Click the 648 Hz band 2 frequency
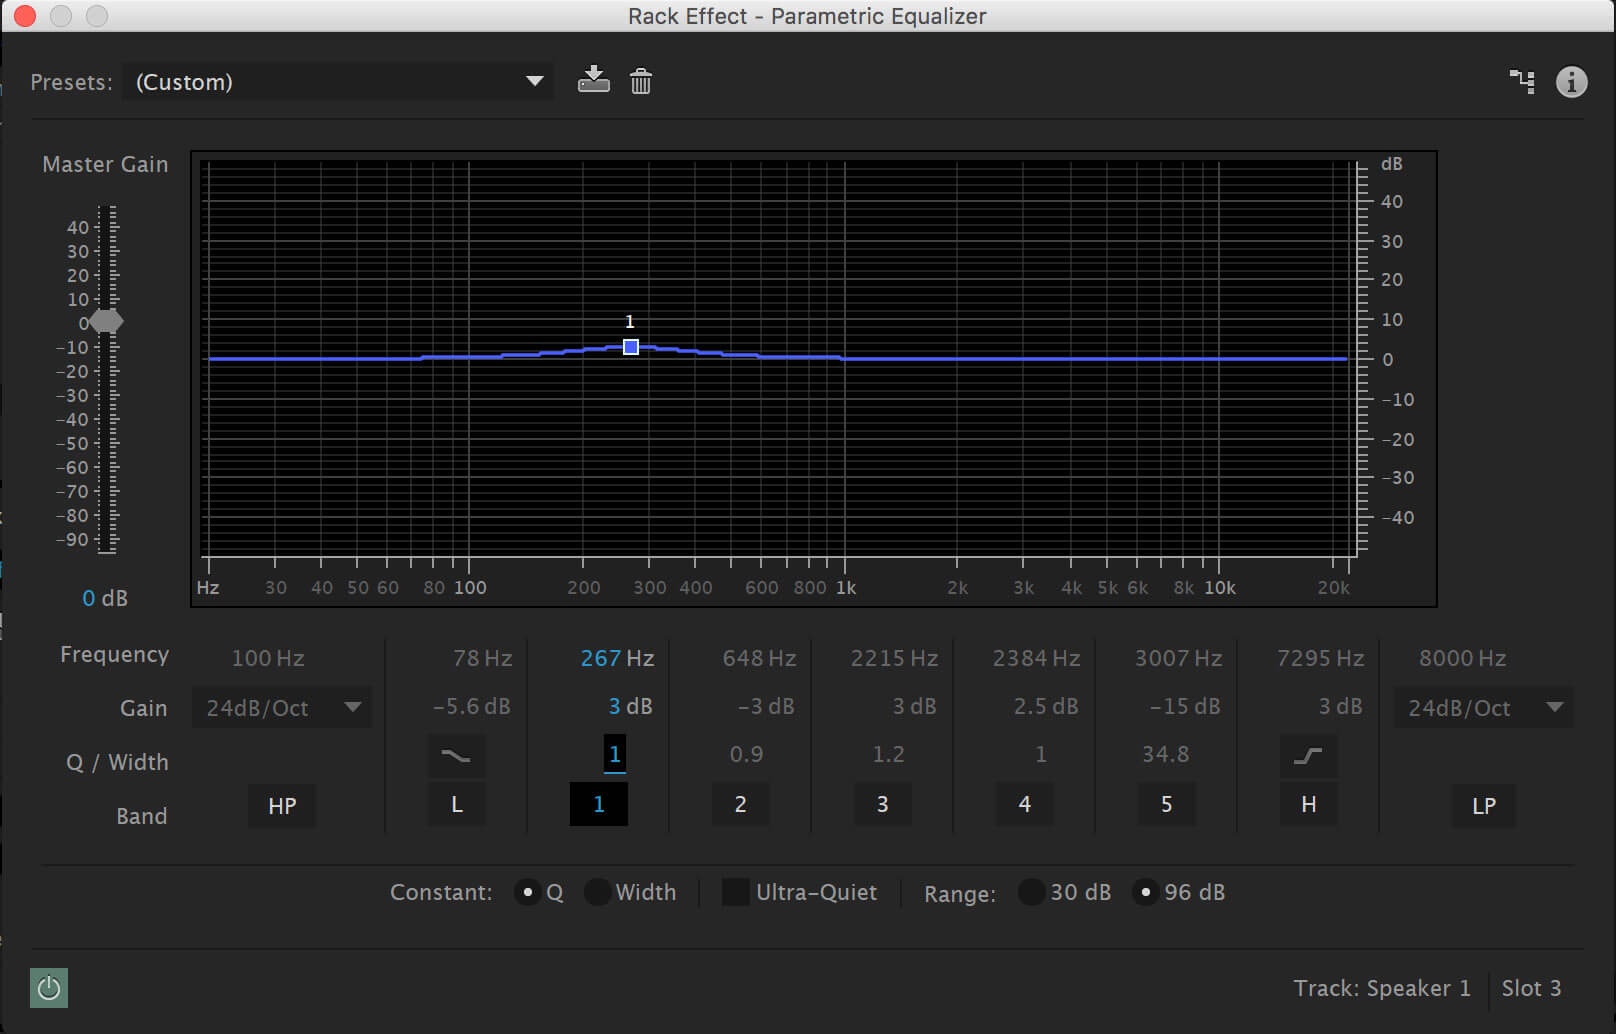Screen dimensions: 1616x1034 [x=759, y=658]
